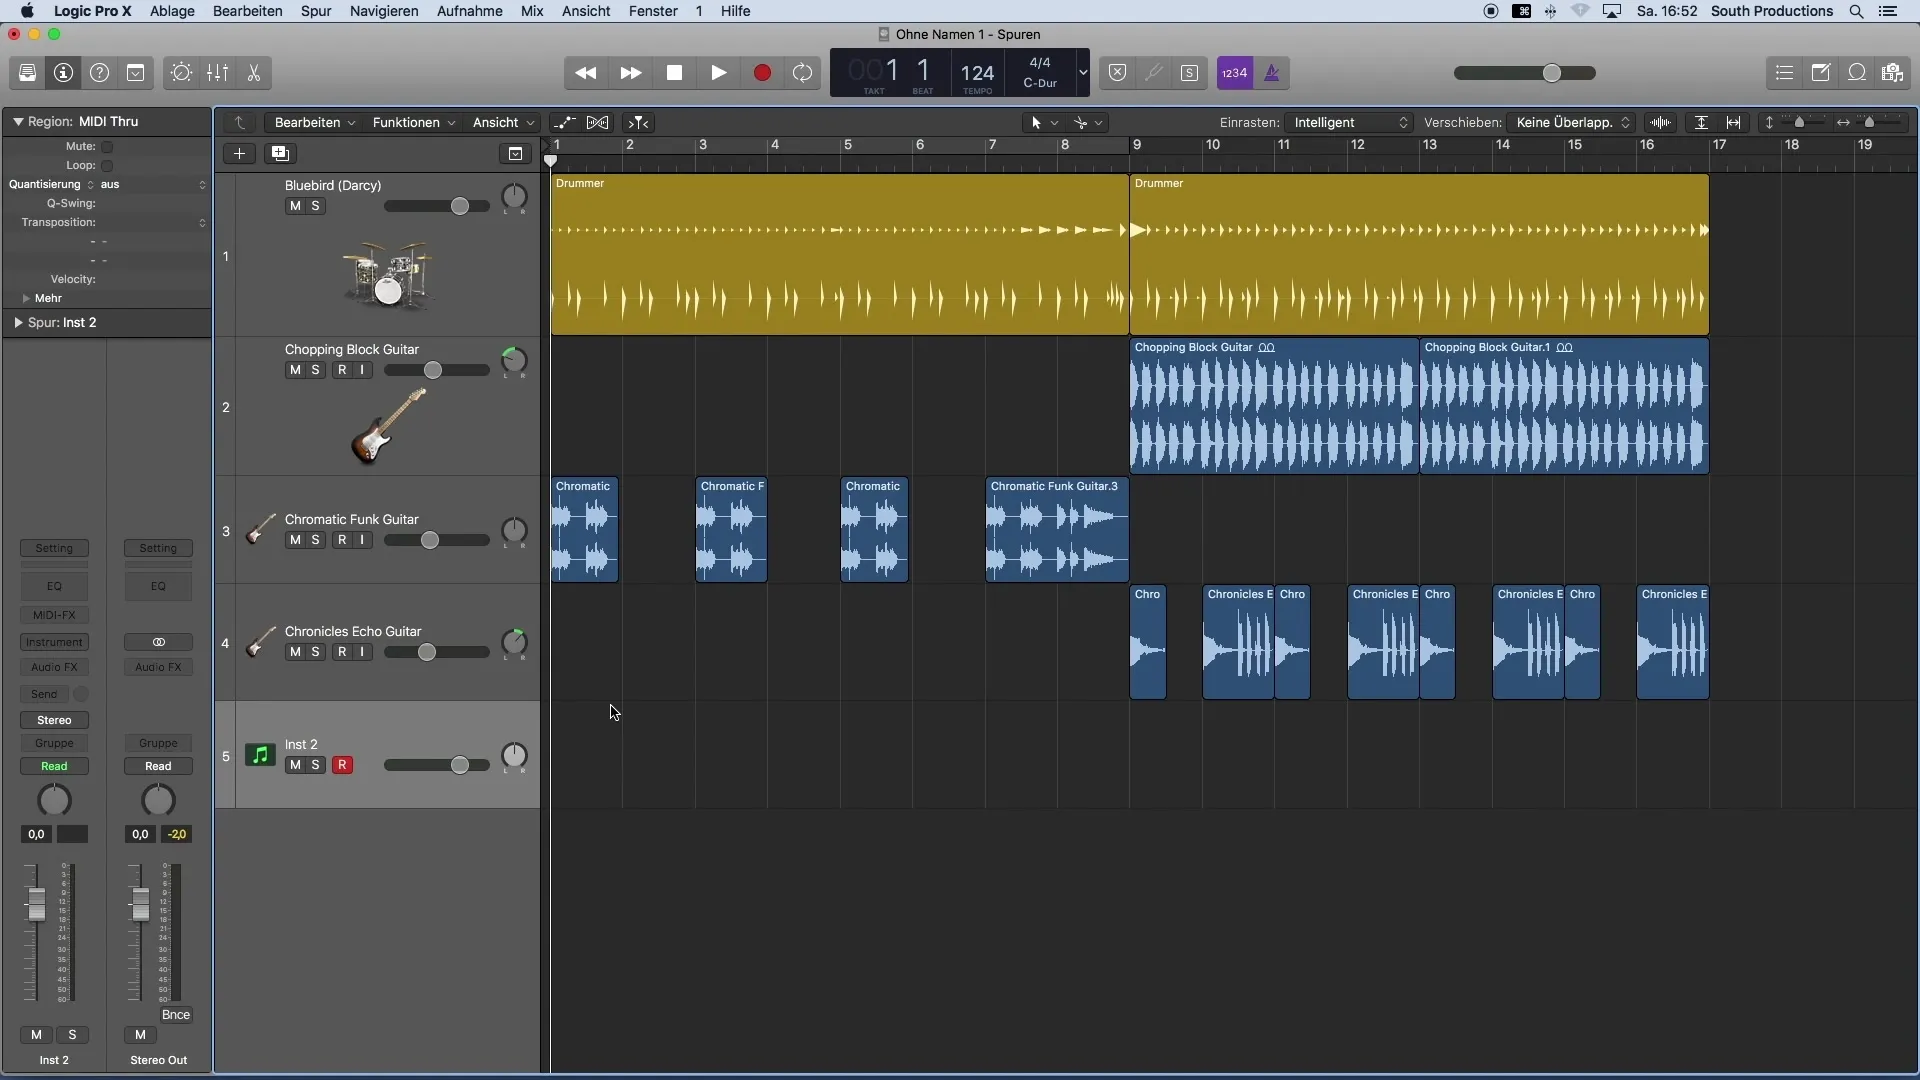Open the Browsers media icon
This screenshot has width=1920, height=1080.
(x=1892, y=73)
